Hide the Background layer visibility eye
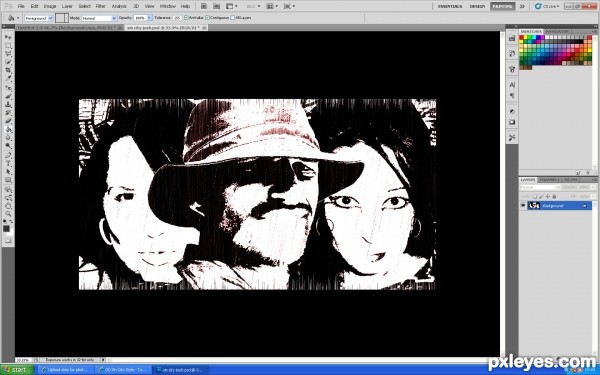 (523, 205)
